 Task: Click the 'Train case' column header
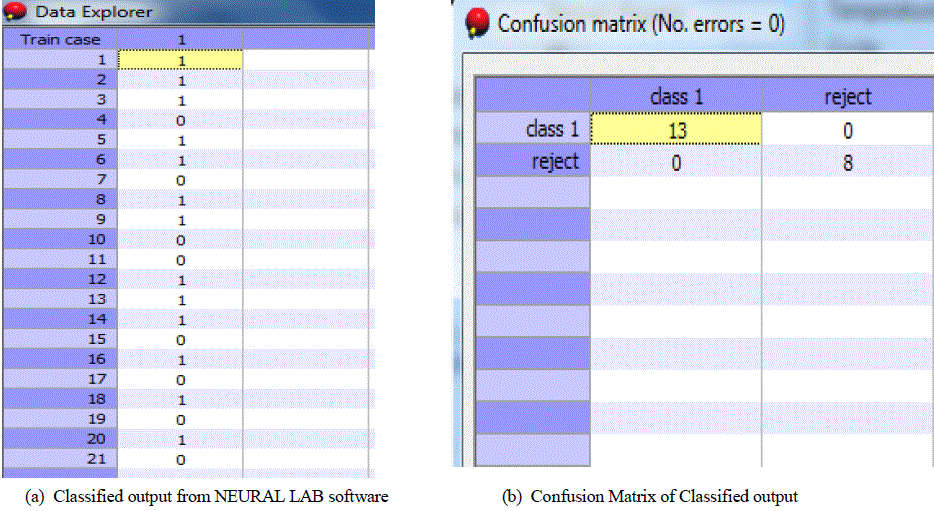(59, 40)
